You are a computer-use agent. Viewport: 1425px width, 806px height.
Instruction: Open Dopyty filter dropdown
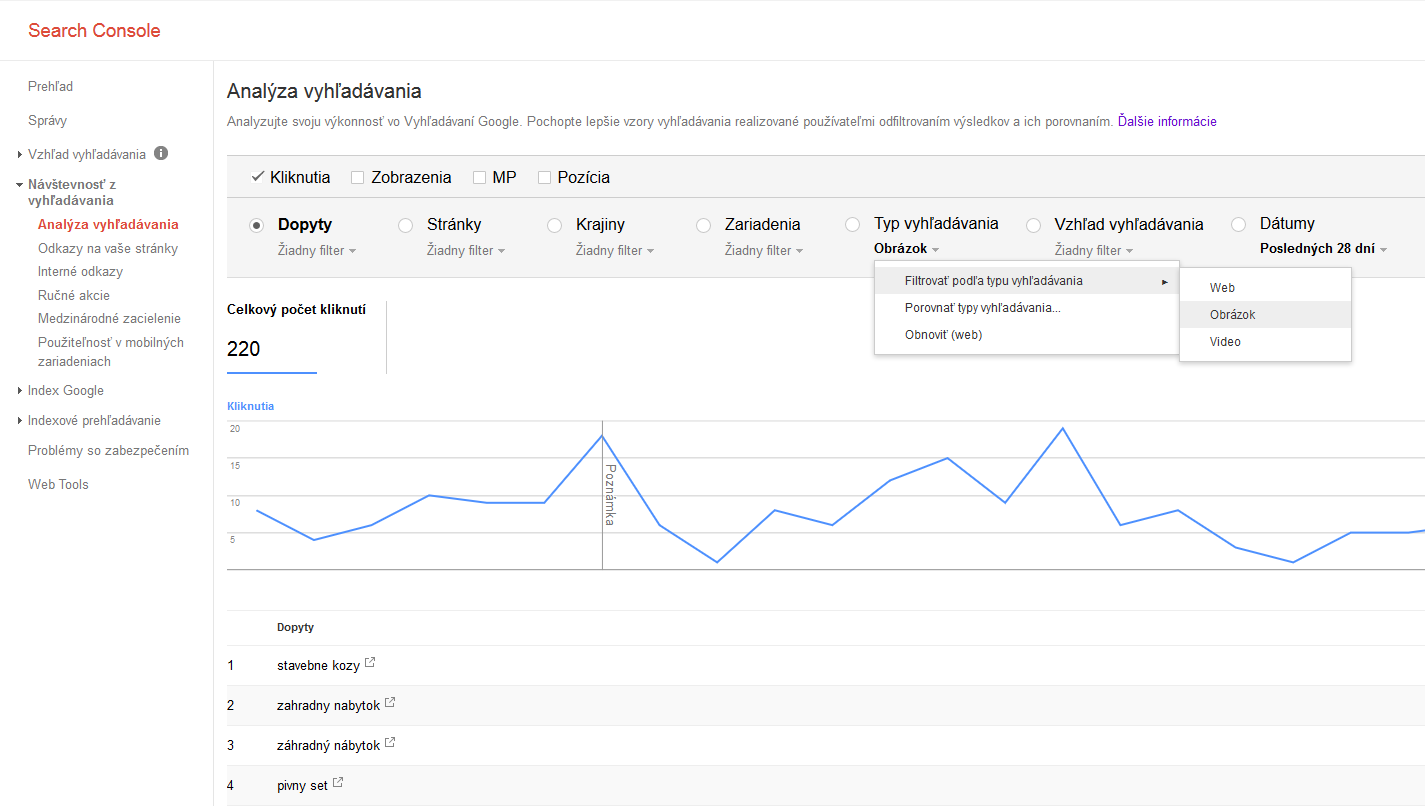click(317, 251)
